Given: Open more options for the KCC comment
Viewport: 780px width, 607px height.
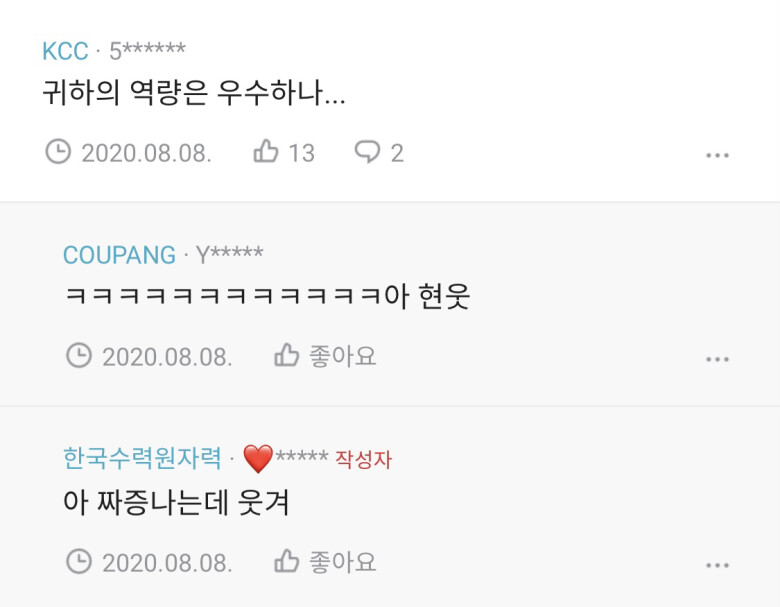Looking at the screenshot, I should [717, 155].
